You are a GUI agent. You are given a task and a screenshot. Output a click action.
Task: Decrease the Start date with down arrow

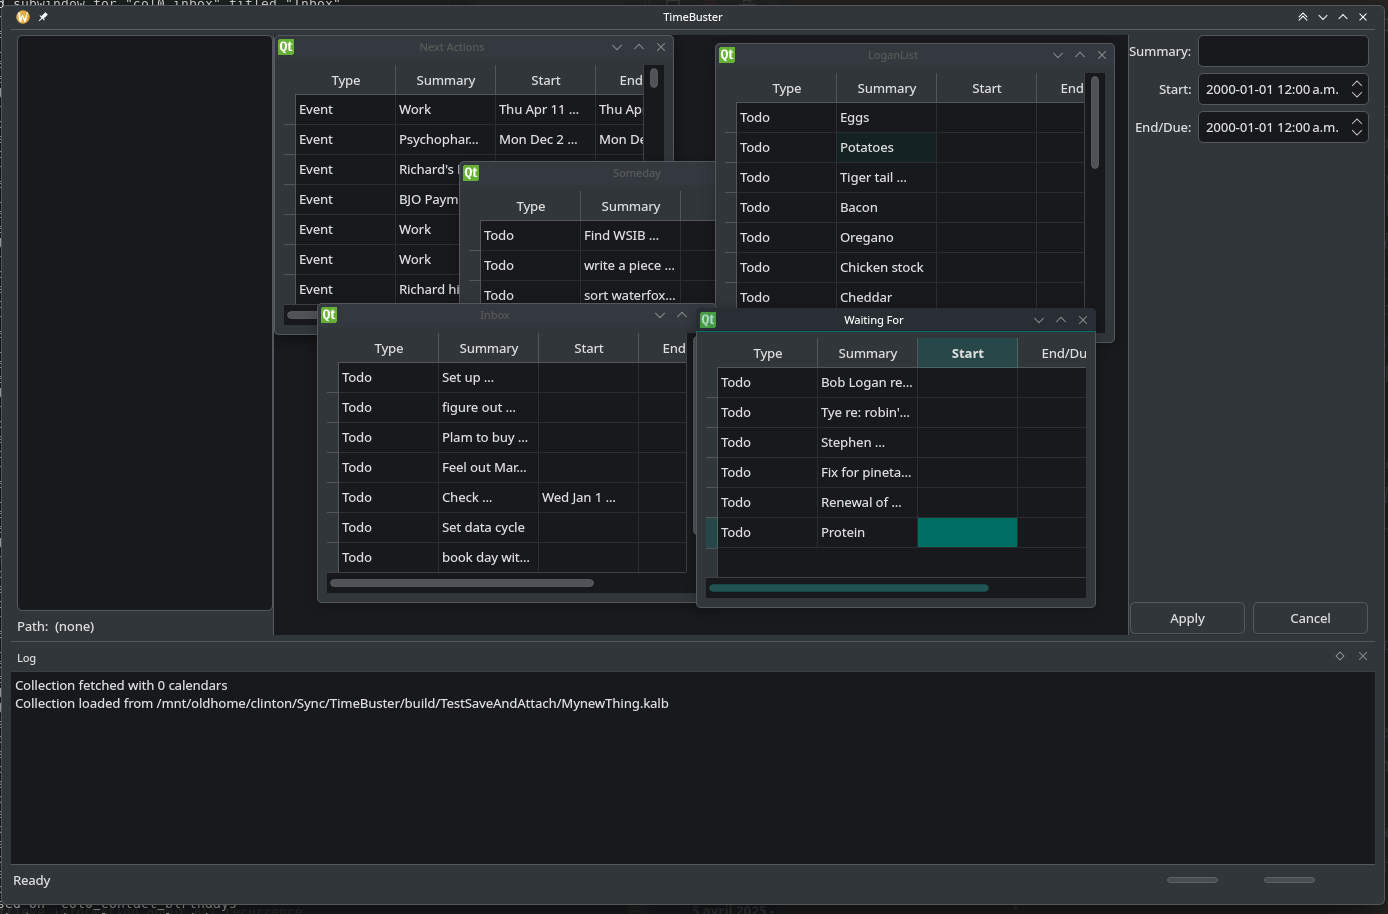pyautogui.click(x=1357, y=95)
